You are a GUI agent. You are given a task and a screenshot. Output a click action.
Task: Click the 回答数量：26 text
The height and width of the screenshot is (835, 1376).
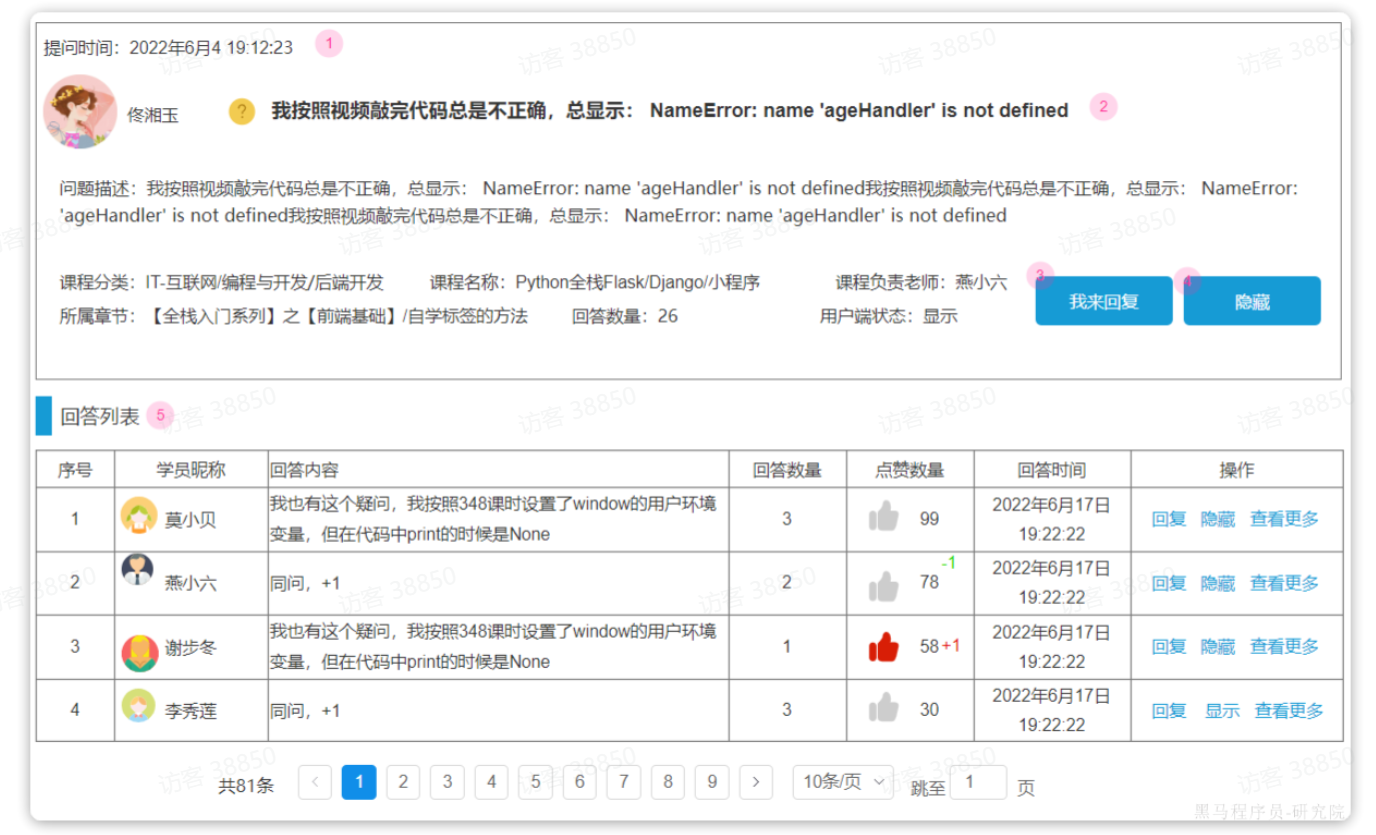(625, 316)
